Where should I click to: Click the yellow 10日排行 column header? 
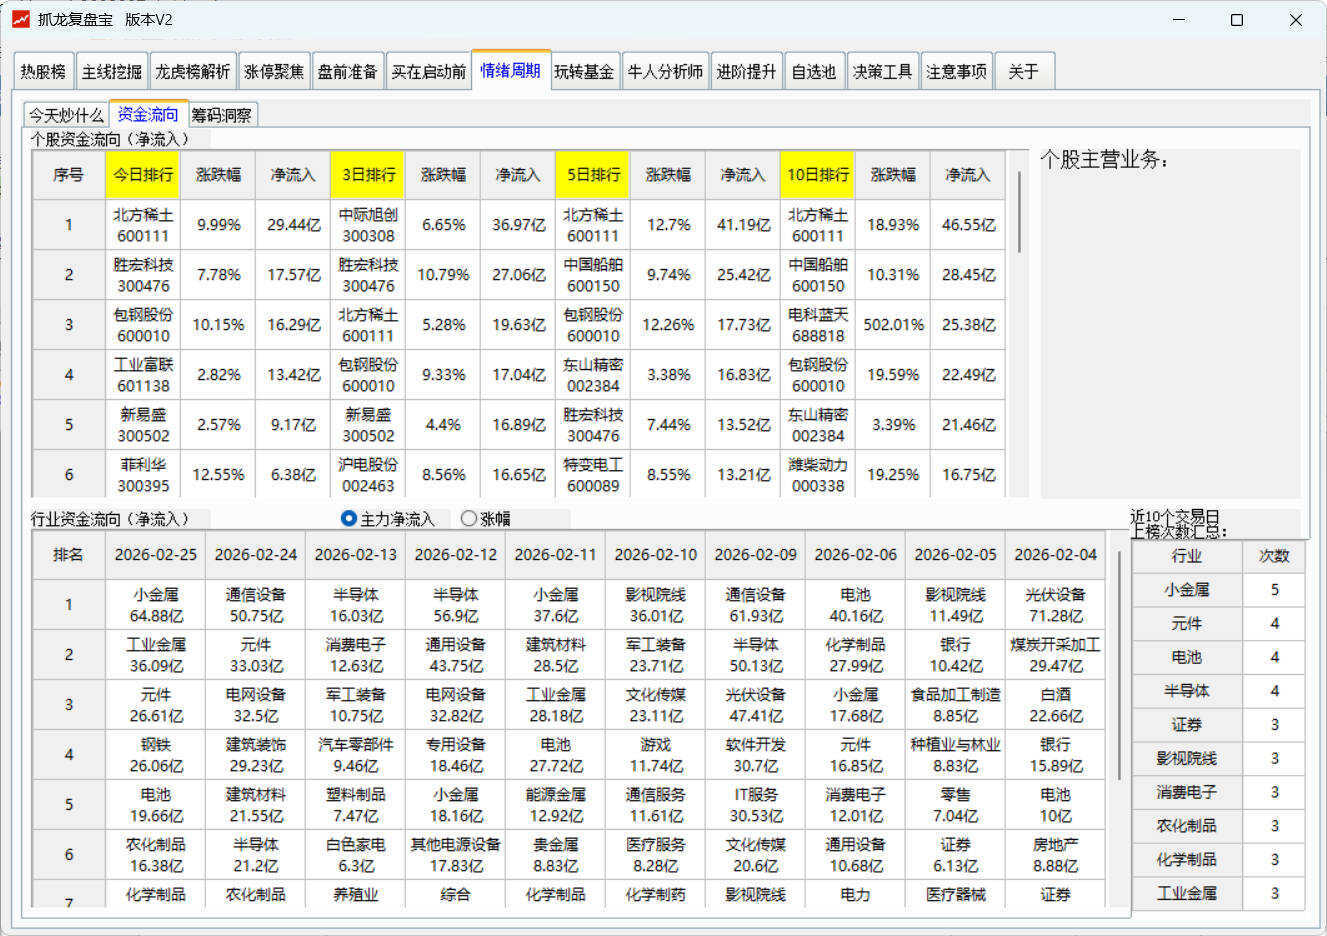[817, 174]
